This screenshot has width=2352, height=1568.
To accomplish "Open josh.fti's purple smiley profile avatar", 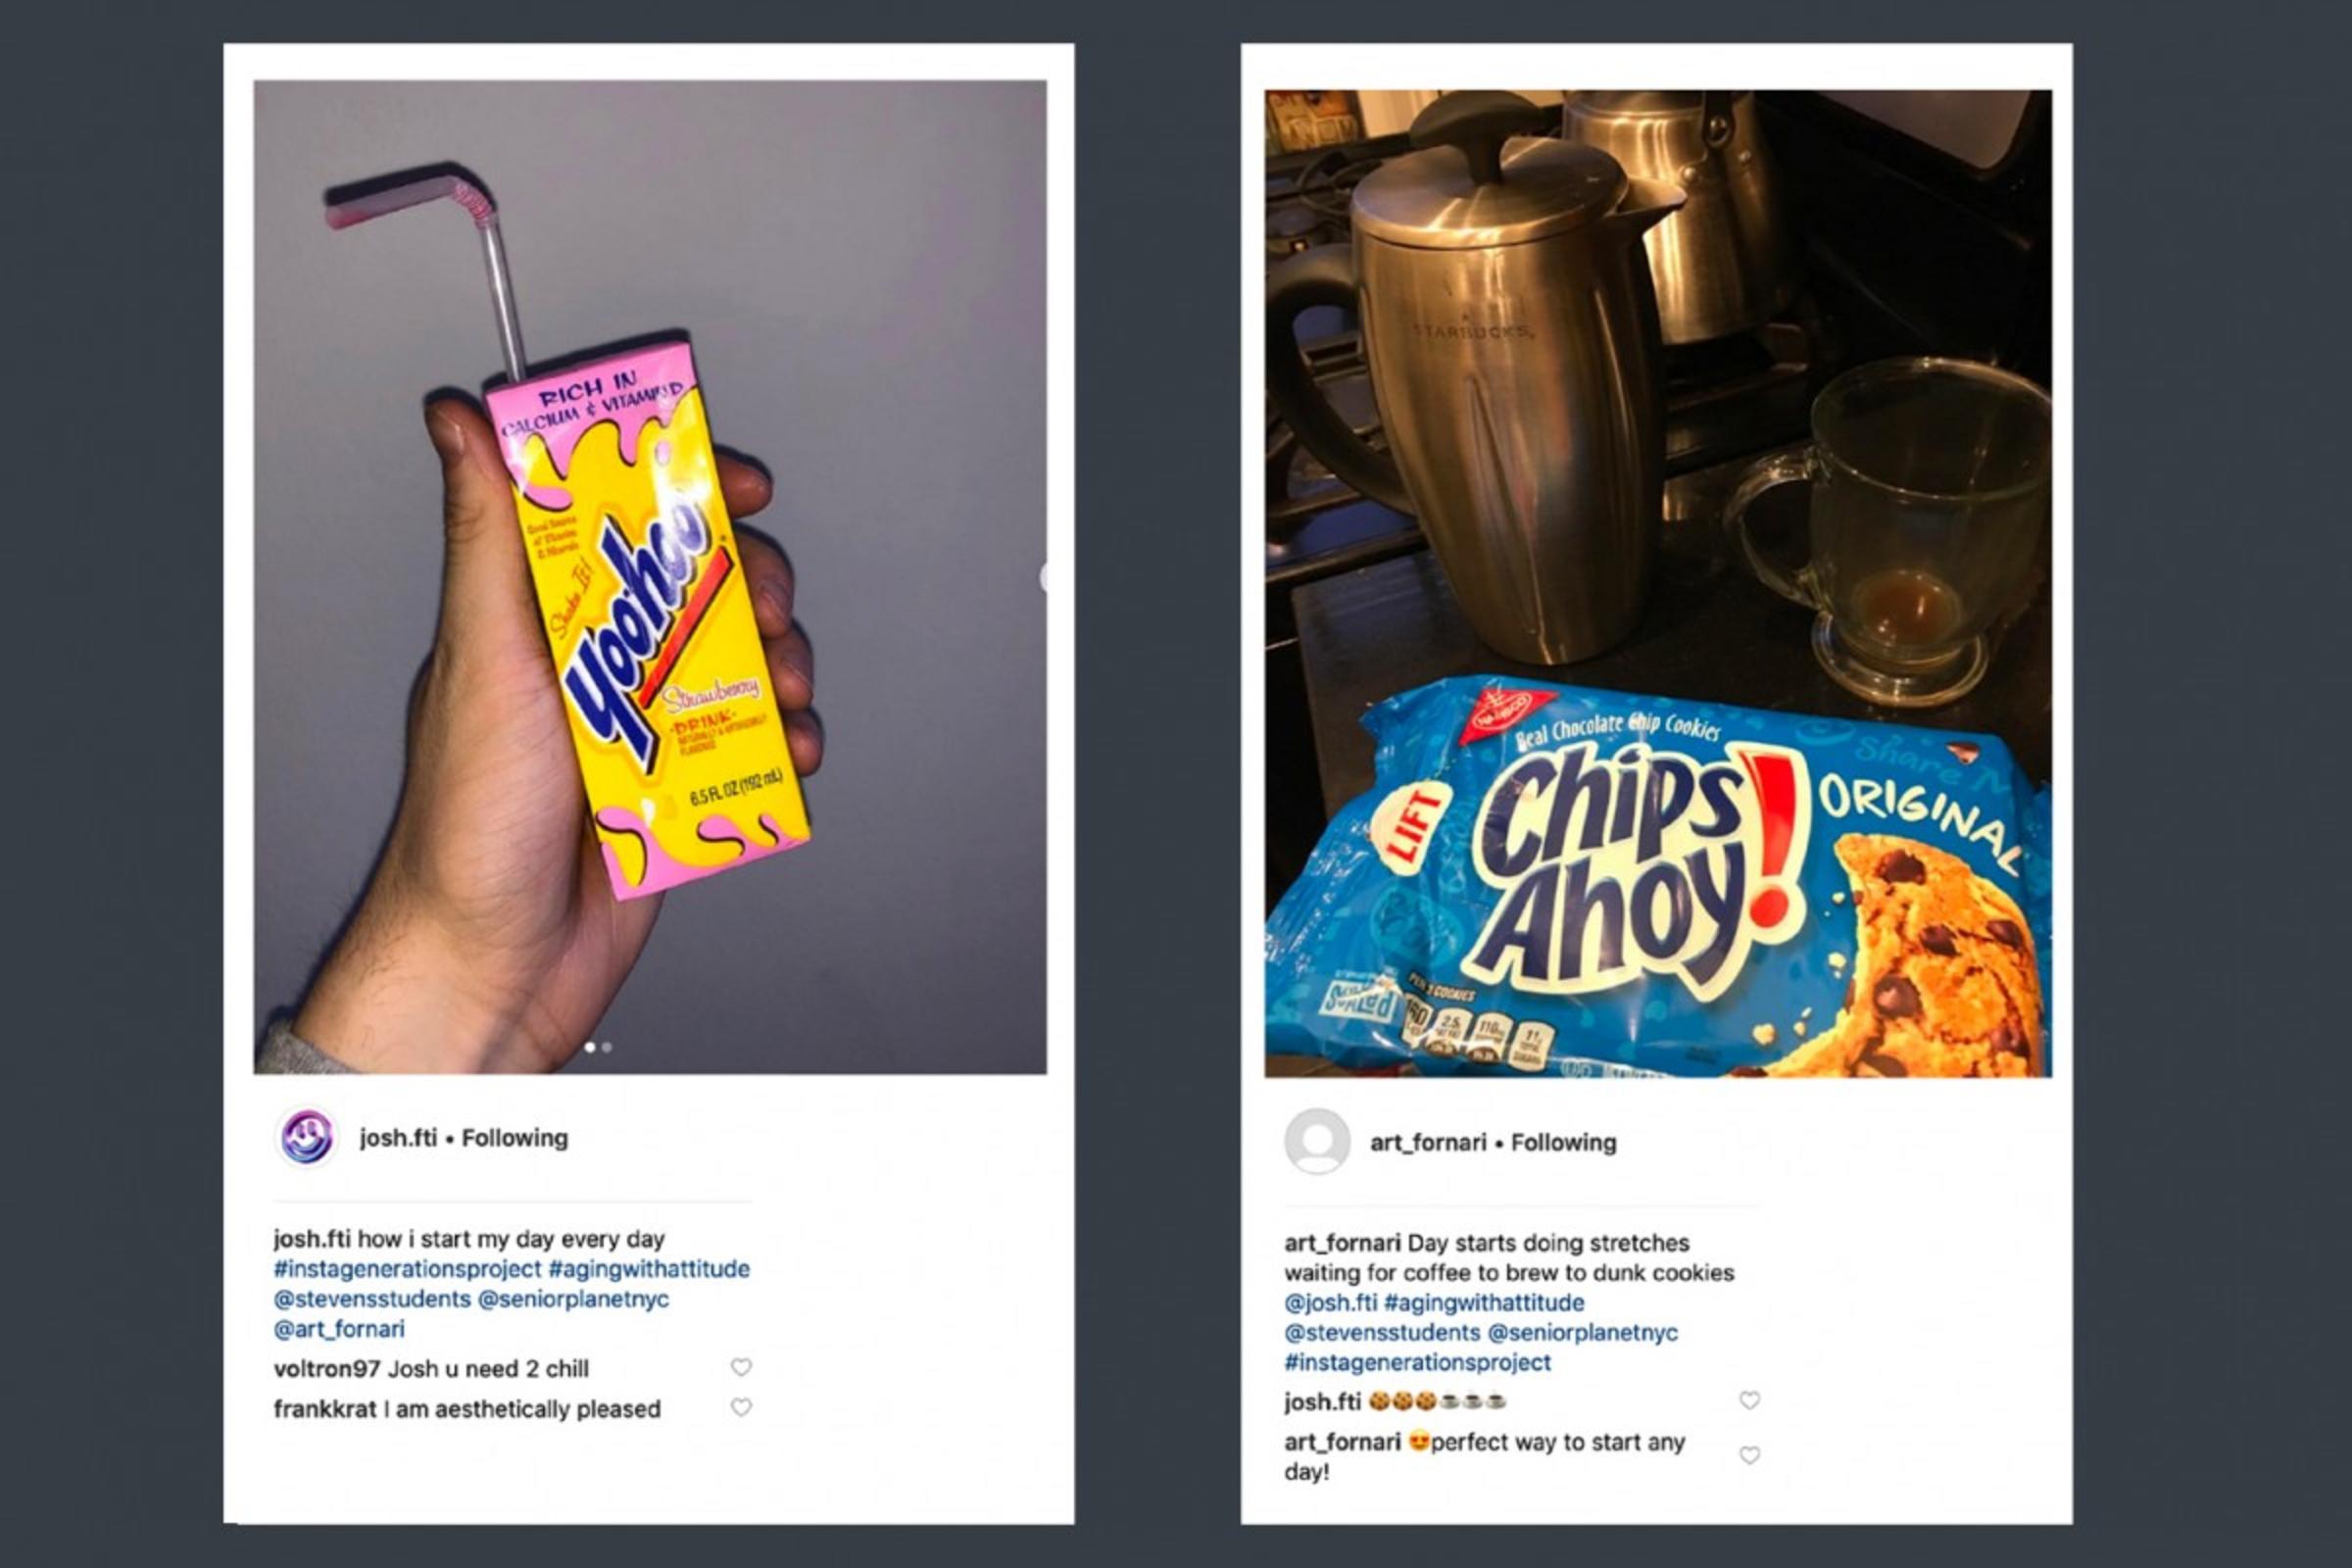I will pos(307,1138).
